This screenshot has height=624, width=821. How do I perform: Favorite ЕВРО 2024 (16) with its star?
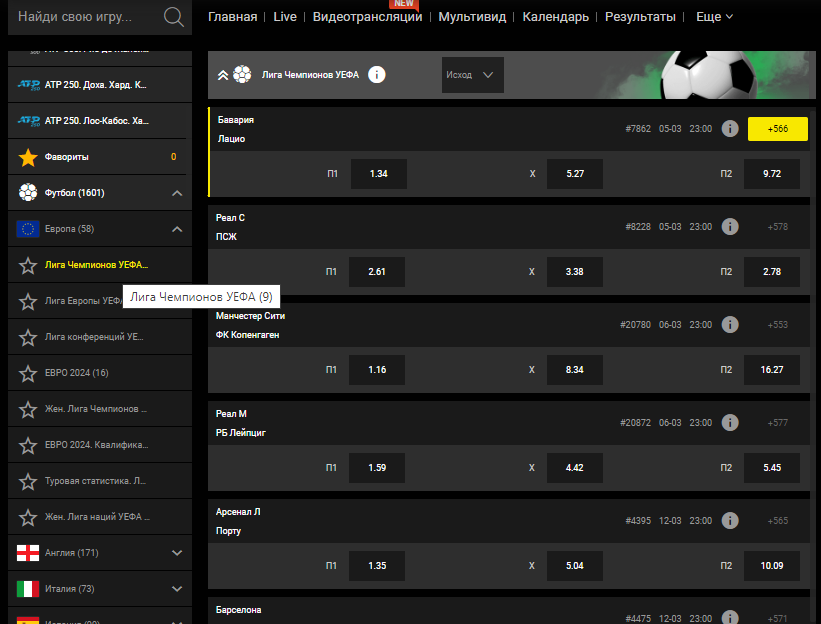click(28, 373)
